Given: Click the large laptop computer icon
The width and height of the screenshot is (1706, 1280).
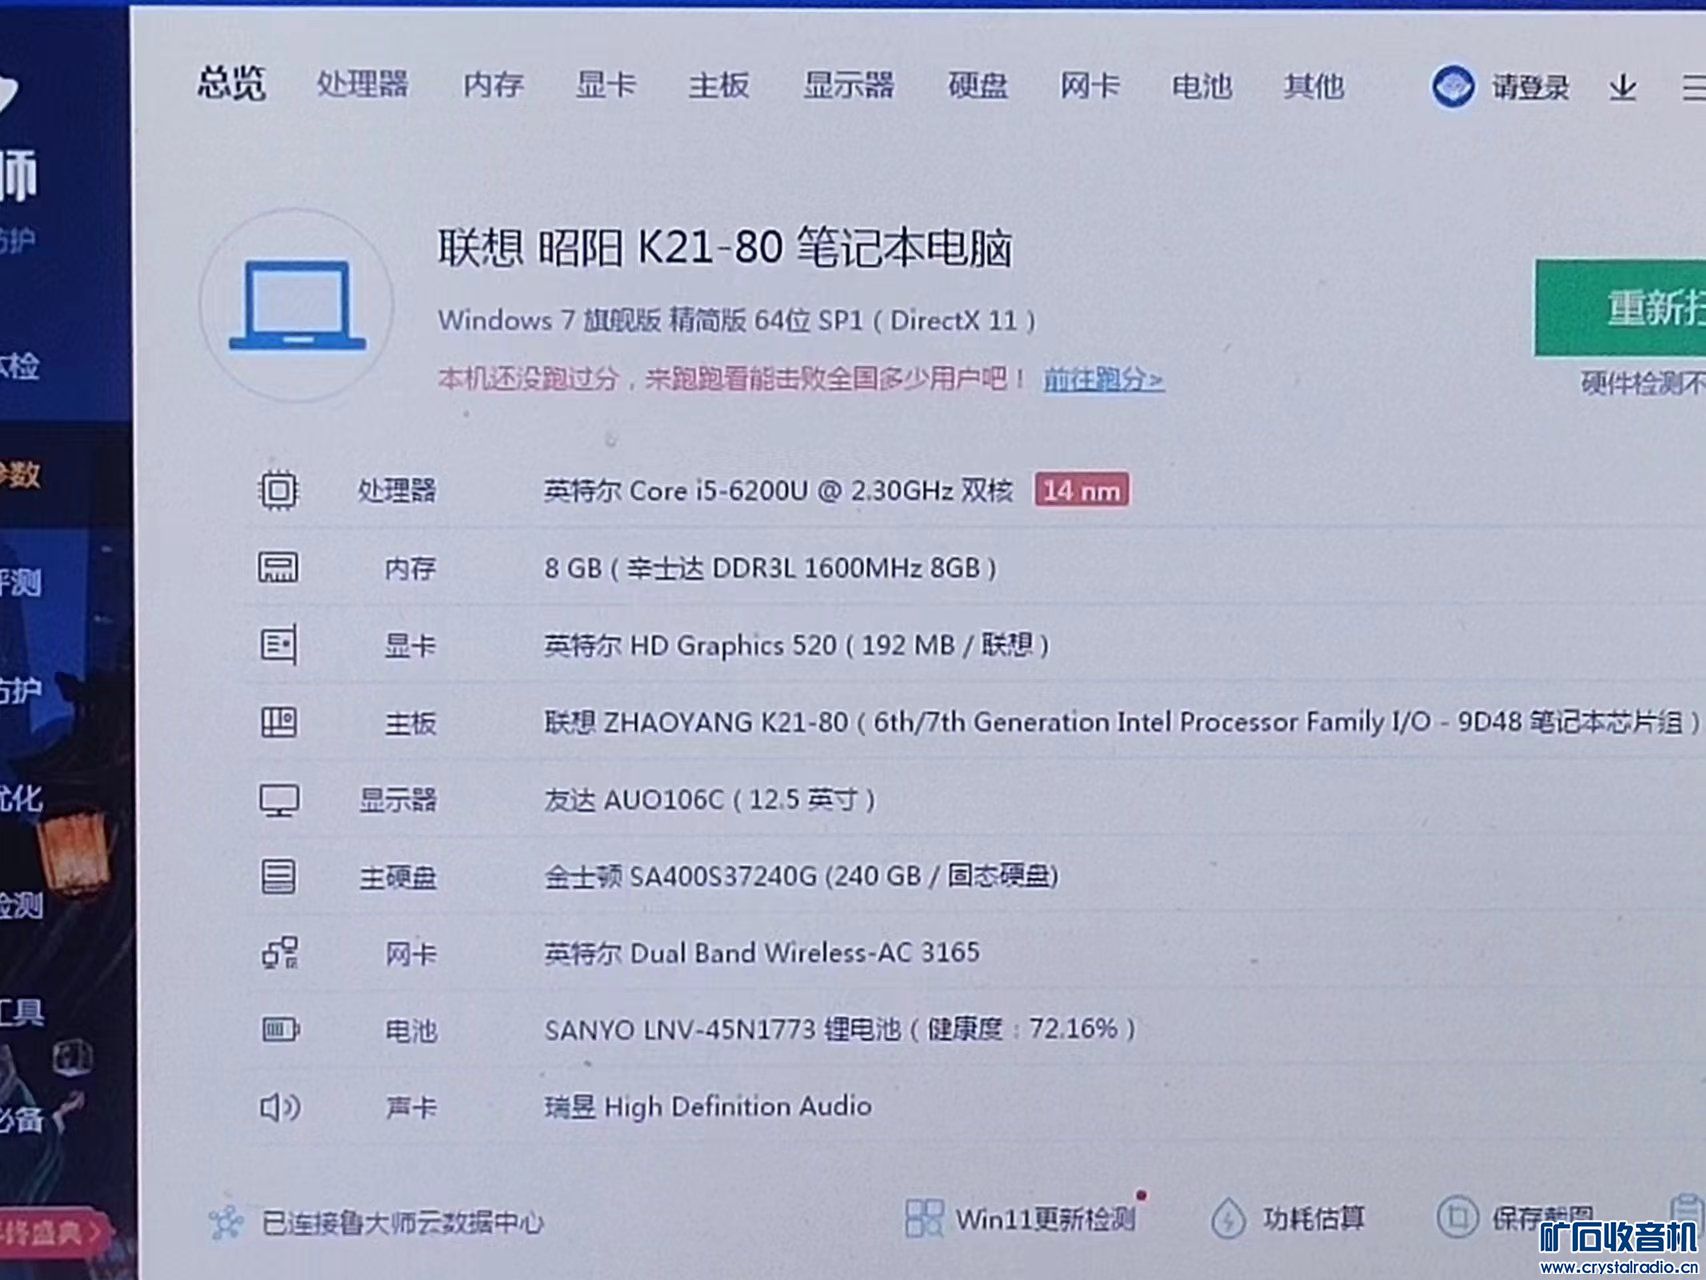Looking at the screenshot, I should click(x=297, y=305).
